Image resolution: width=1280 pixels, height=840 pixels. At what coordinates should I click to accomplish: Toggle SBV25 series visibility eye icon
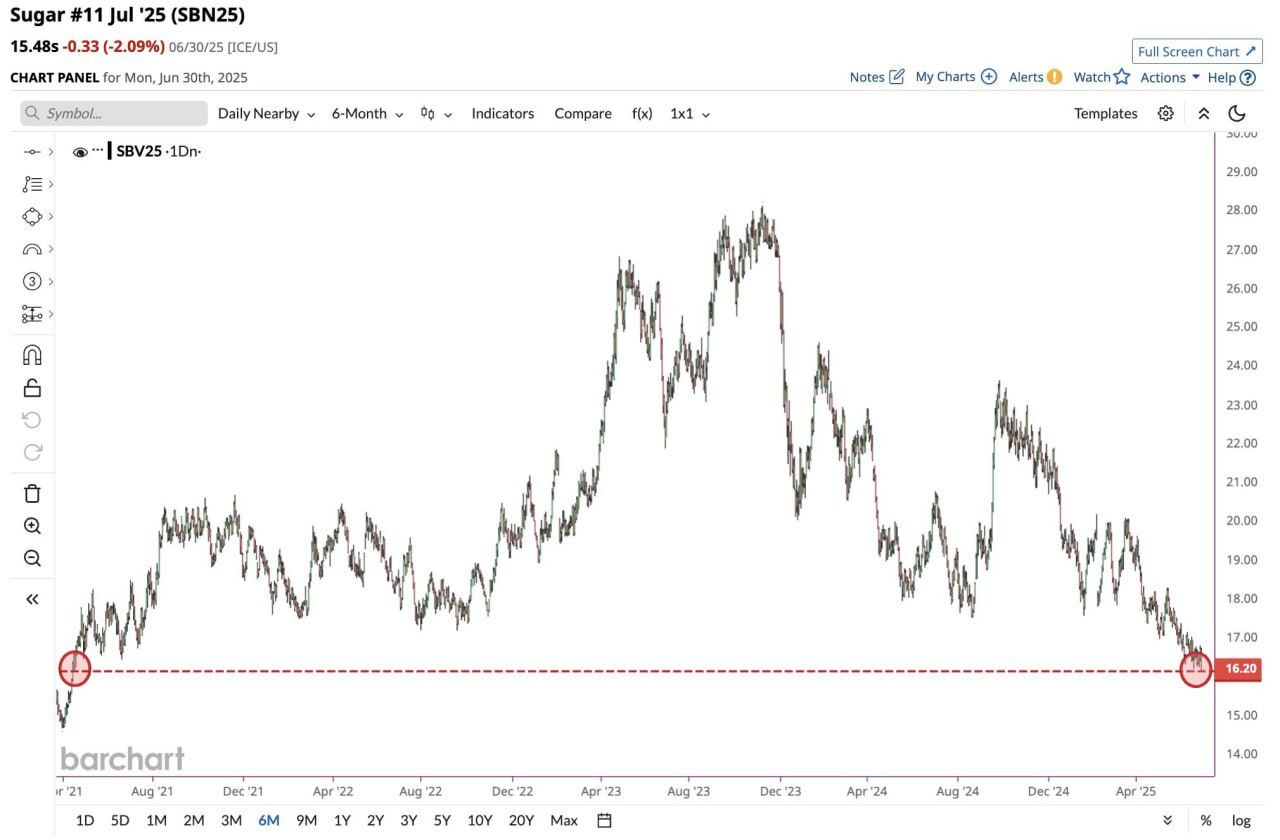(x=80, y=152)
